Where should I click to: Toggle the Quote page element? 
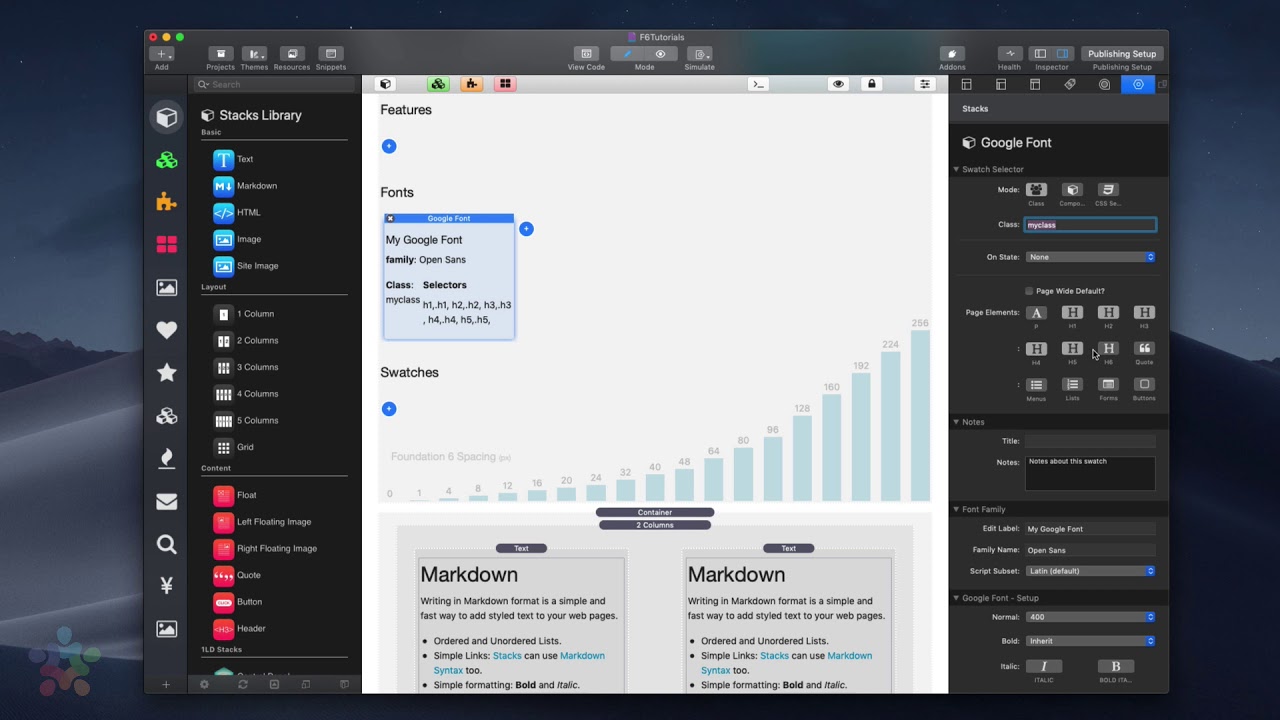1144,349
